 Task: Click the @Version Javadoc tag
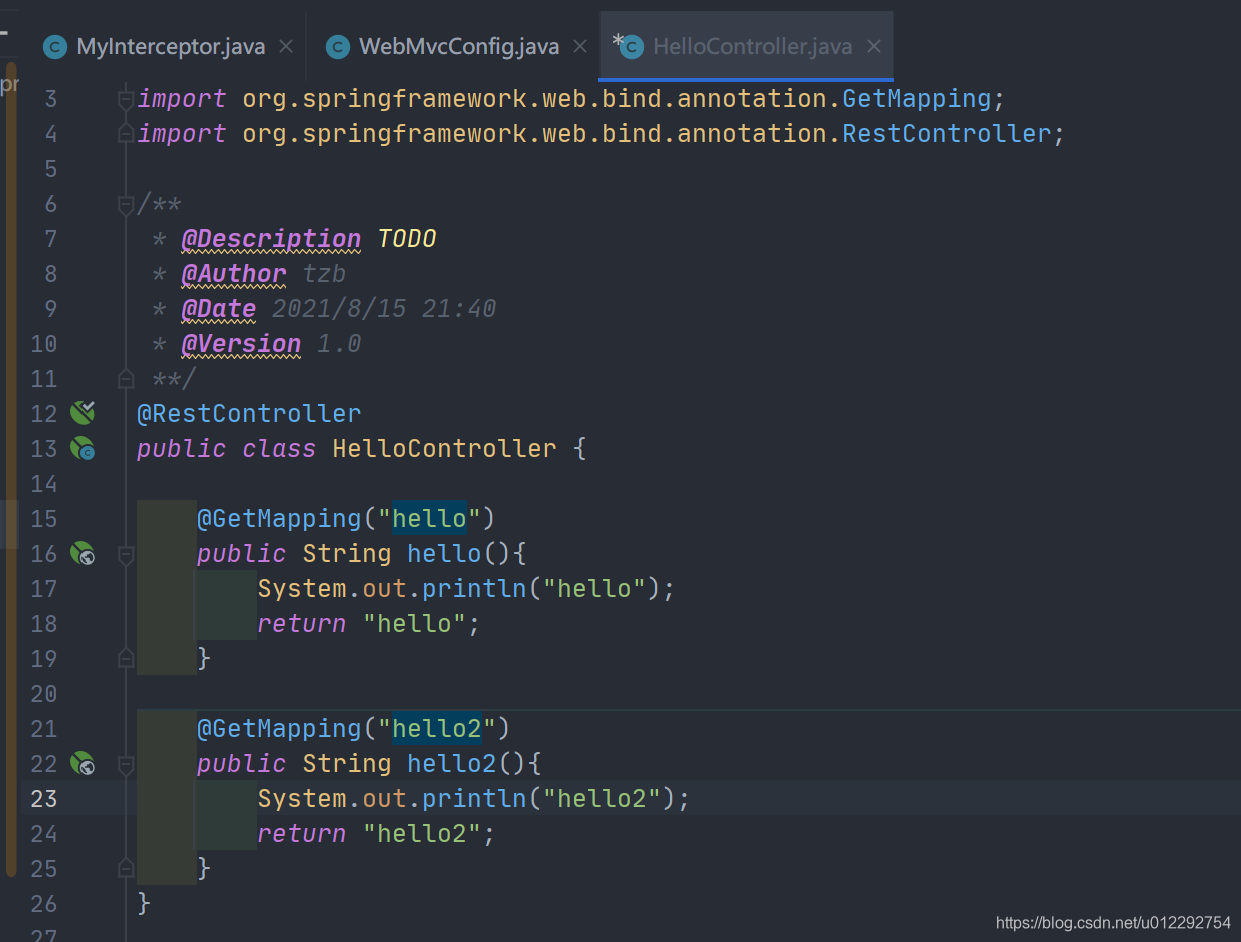[x=241, y=344]
